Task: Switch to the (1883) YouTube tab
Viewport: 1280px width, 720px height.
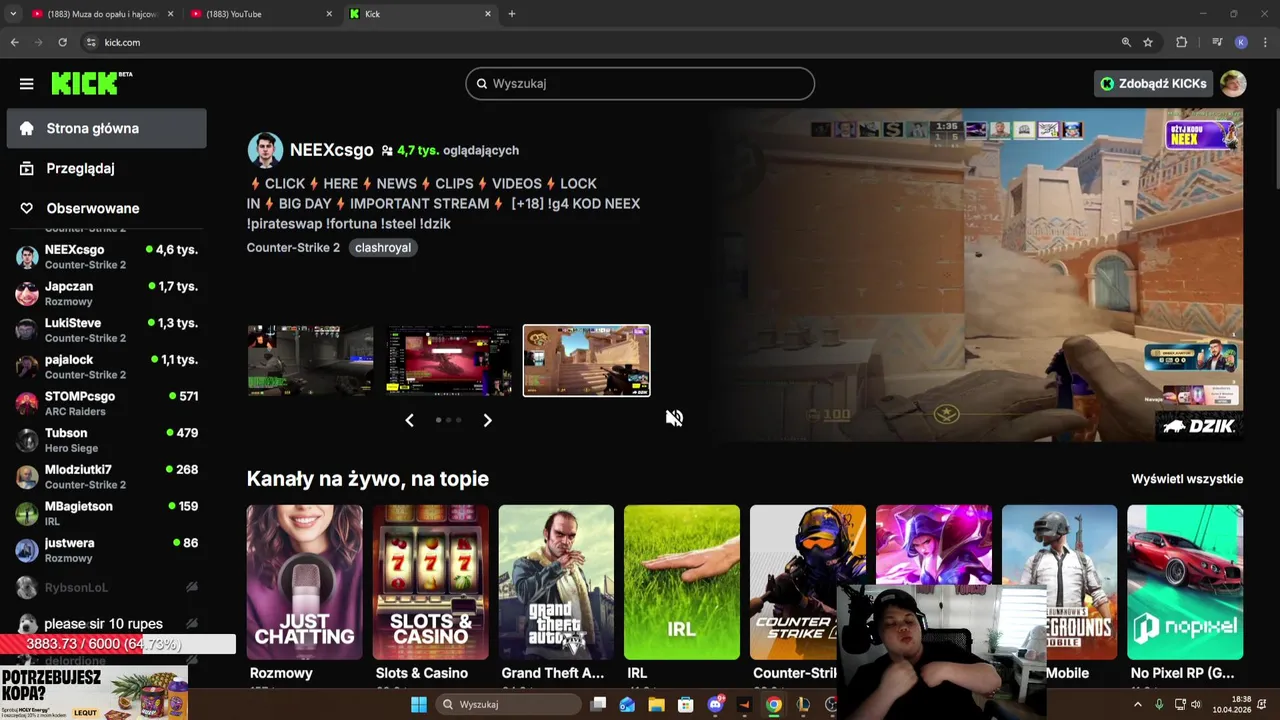Action: [x=262, y=14]
